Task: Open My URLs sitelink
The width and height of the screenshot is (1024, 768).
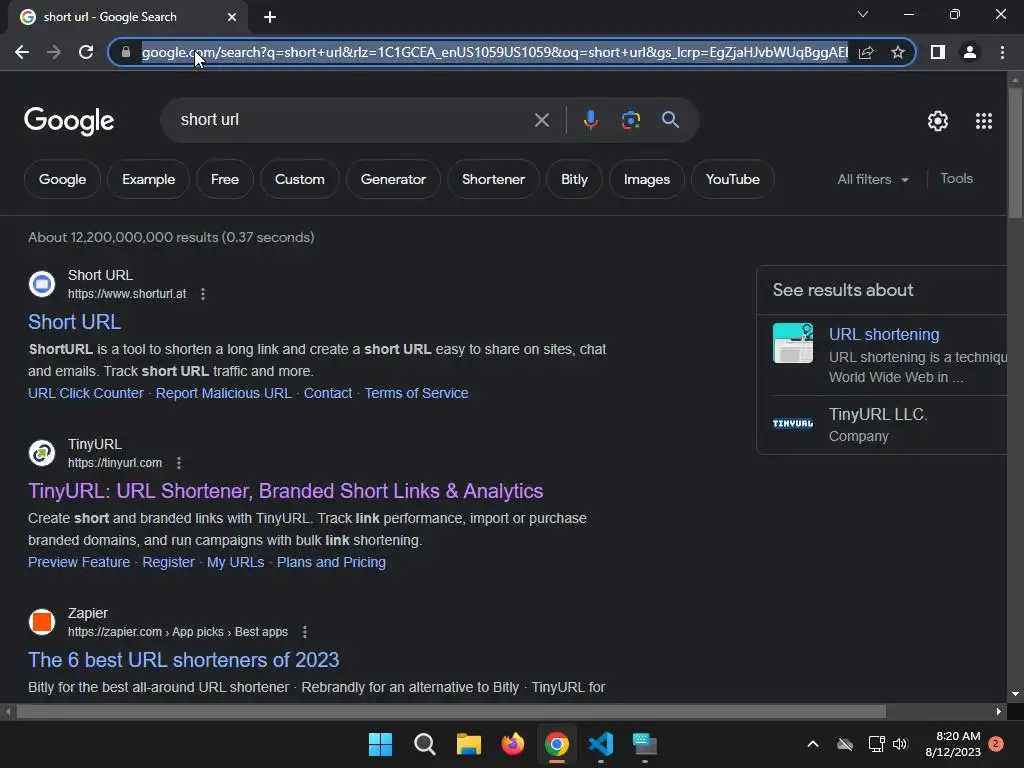Action: pyautogui.click(x=236, y=562)
